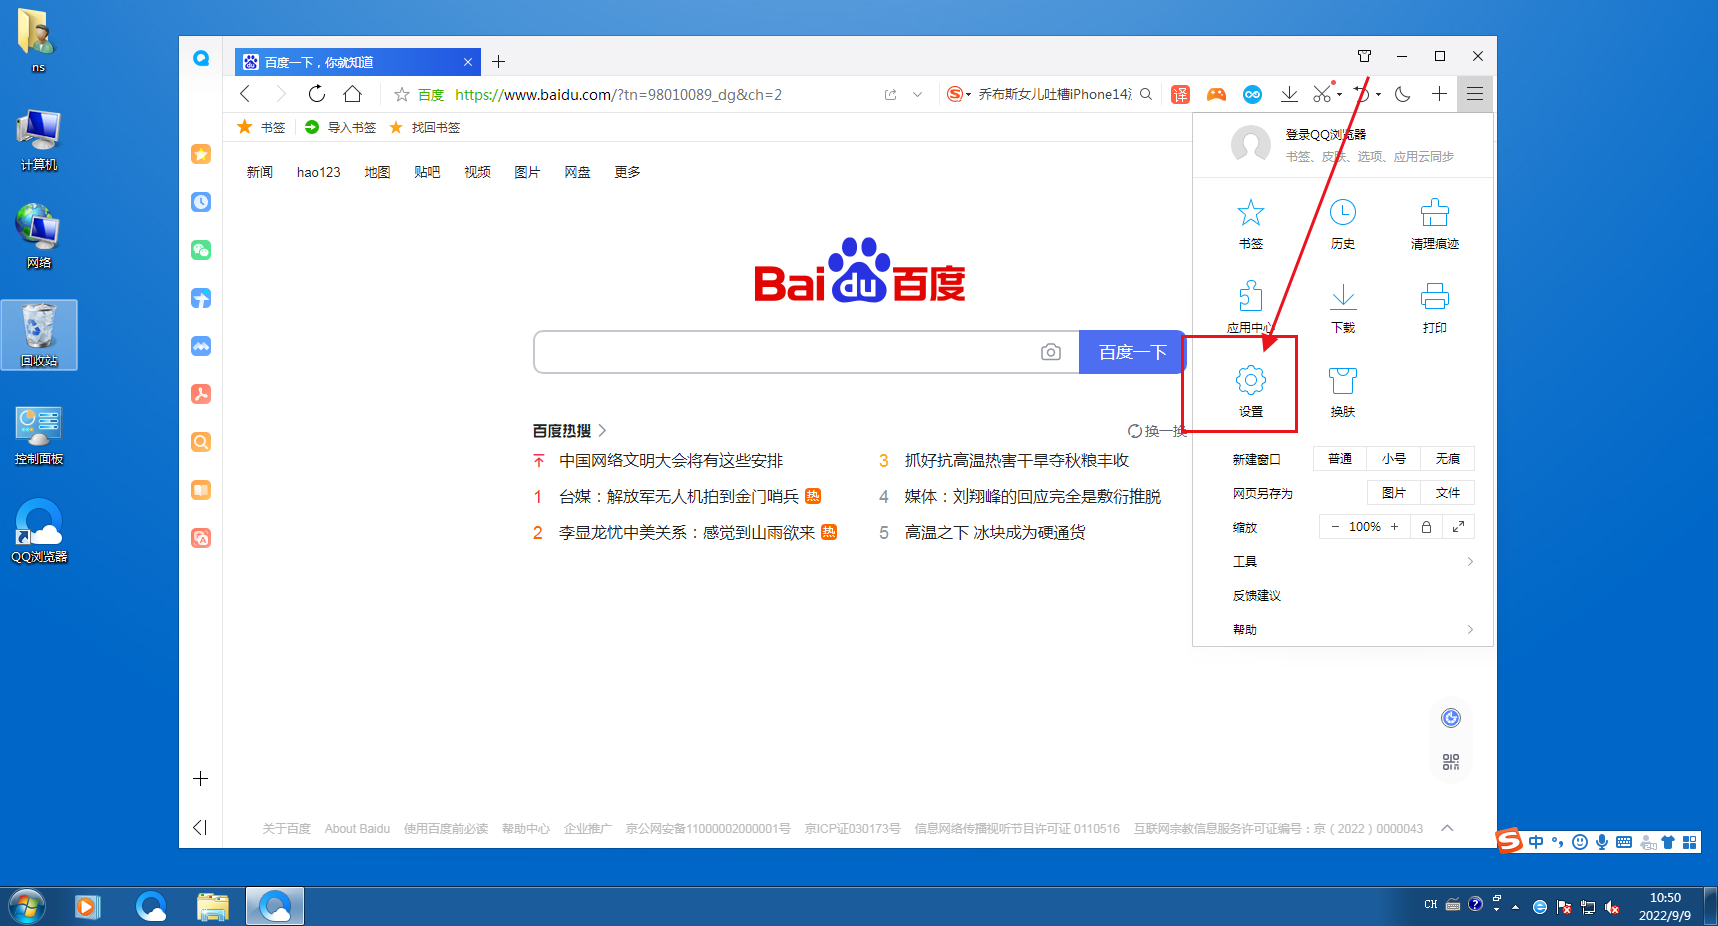Click the Print (打印) icon

pos(1434,297)
